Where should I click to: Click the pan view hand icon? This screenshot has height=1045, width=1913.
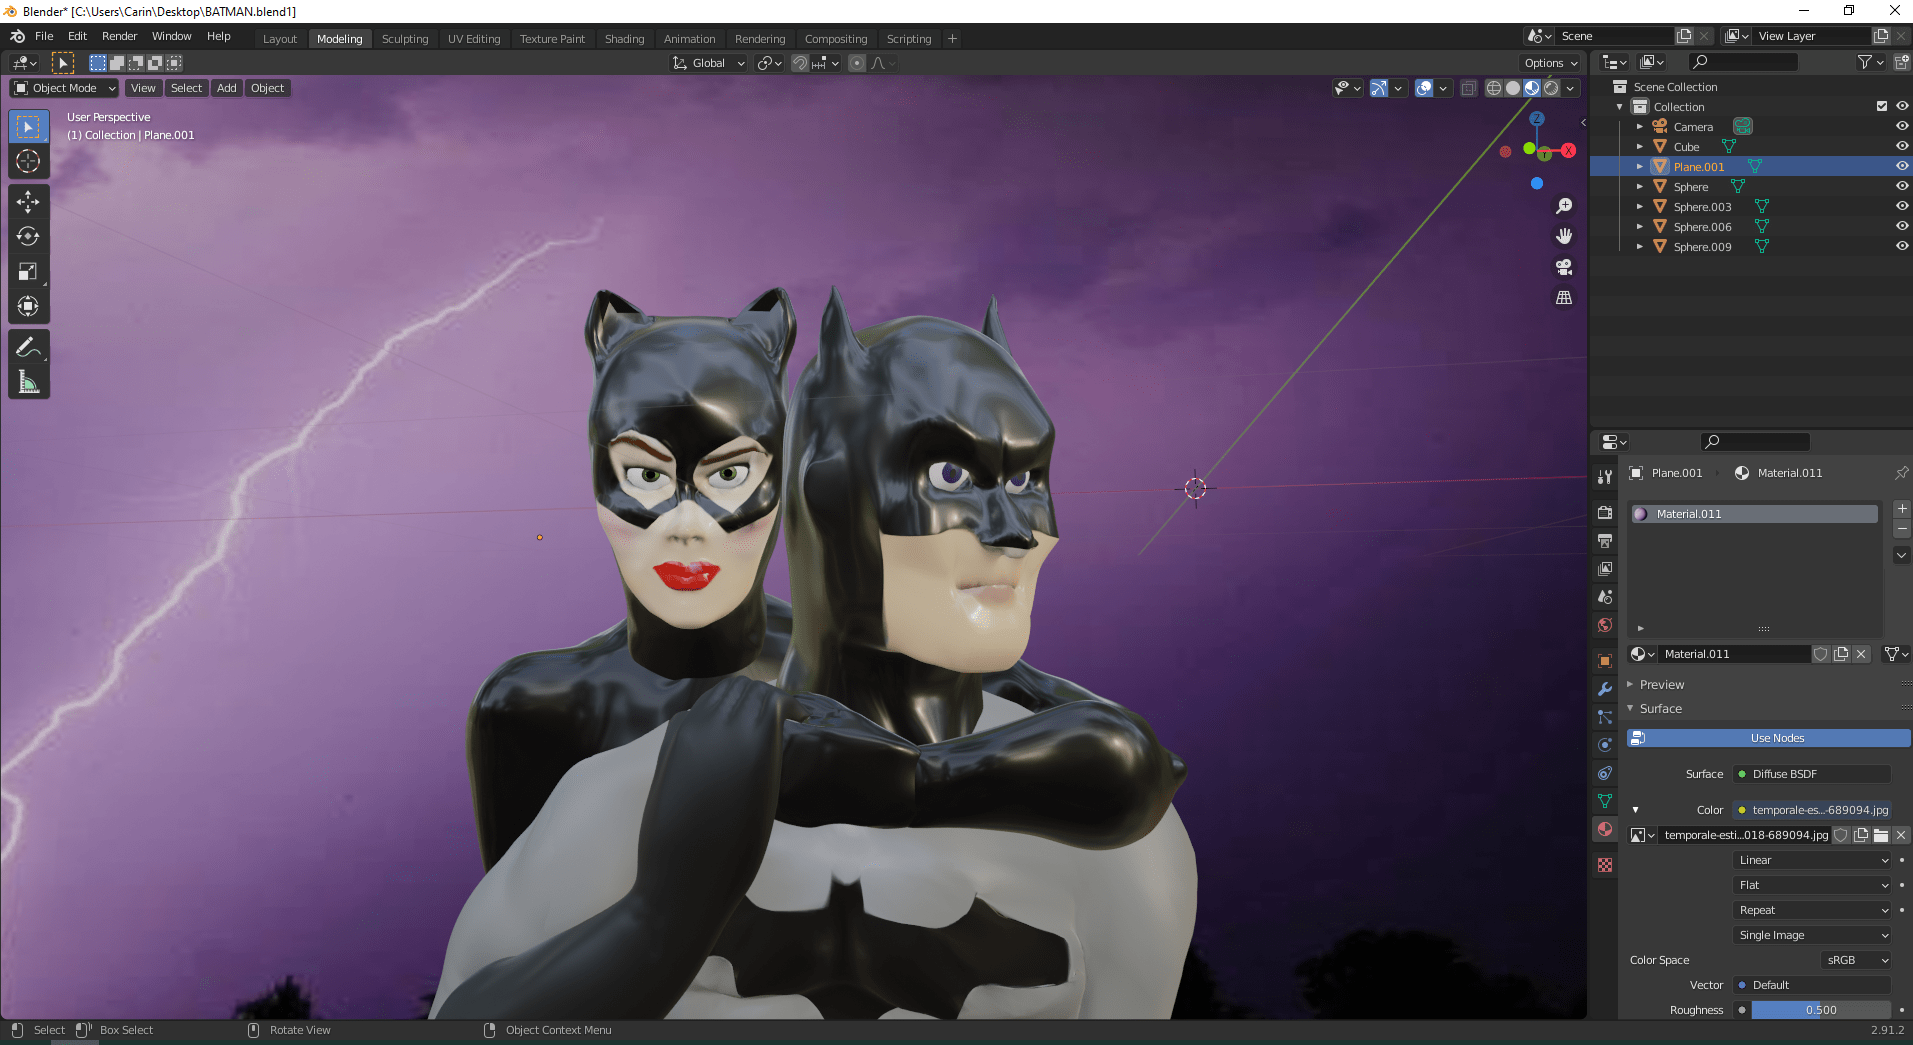(x=1564, y=236)
